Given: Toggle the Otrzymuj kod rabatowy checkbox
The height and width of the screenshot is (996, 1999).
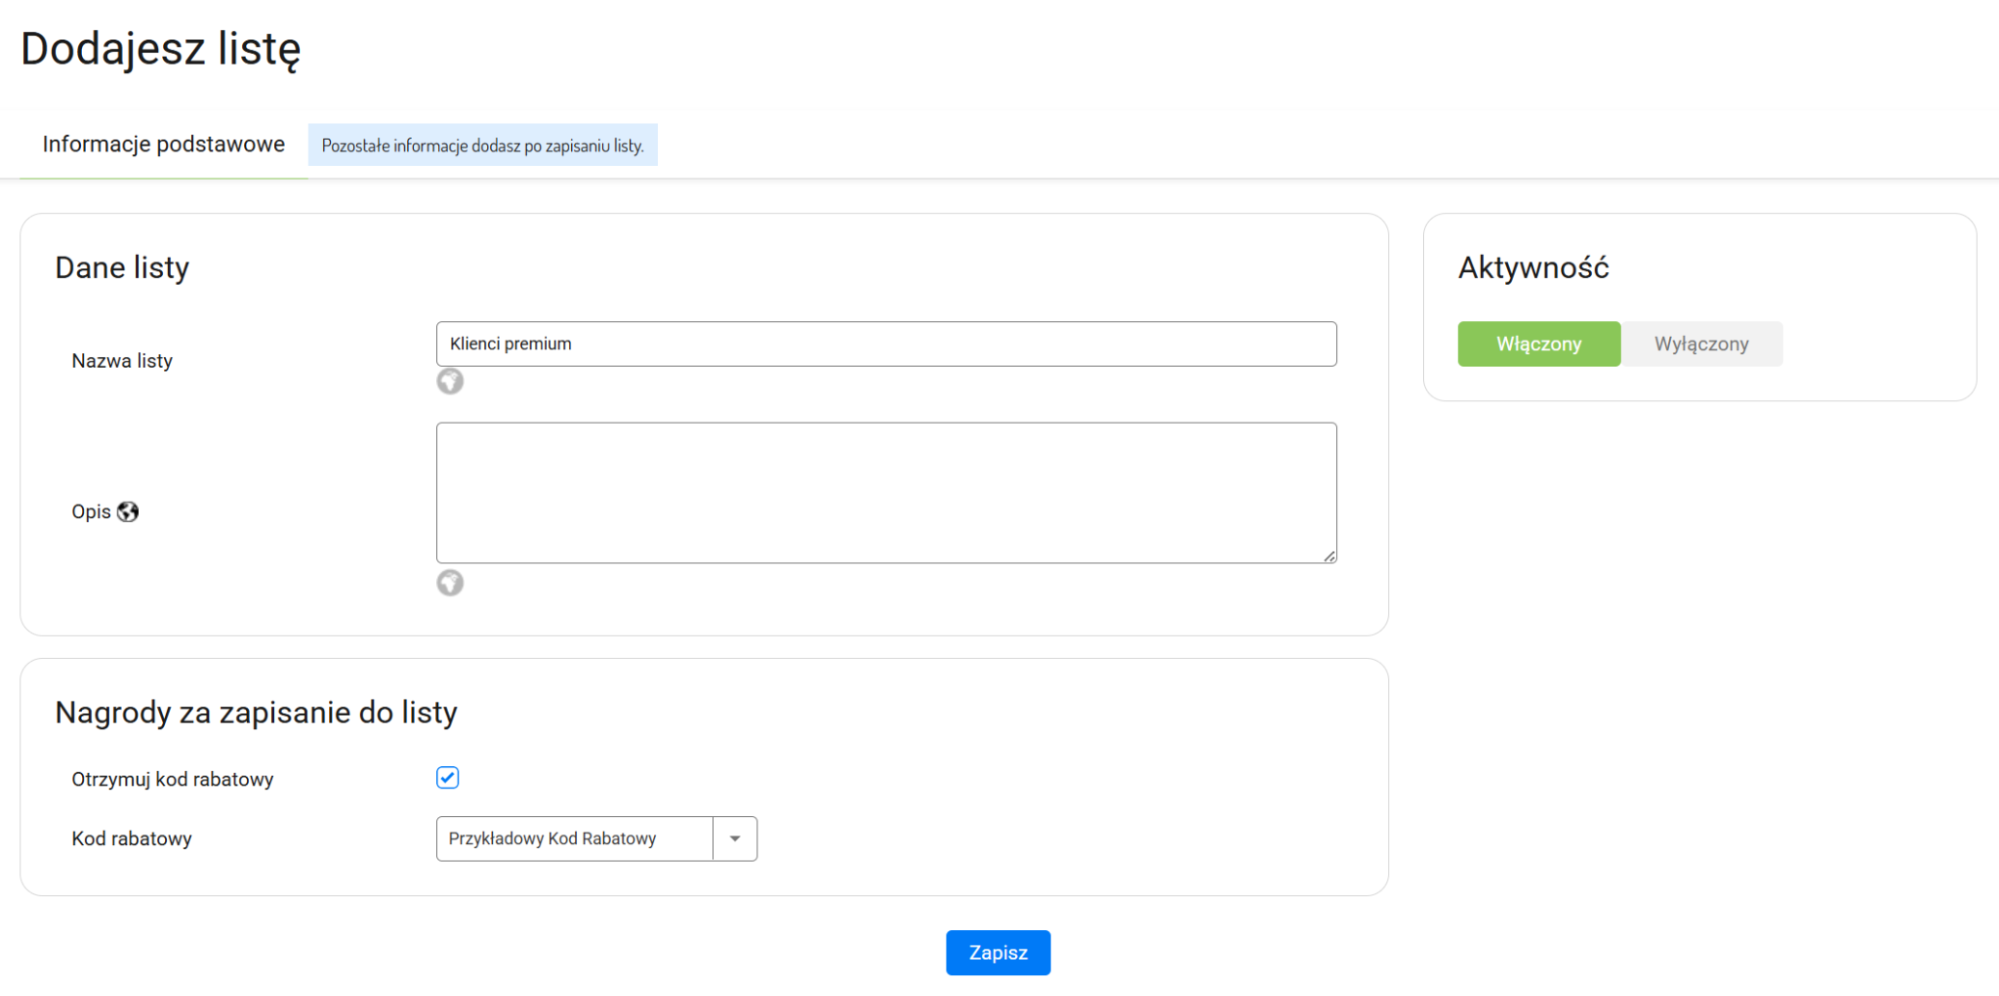Looking at the screenshot, I should click(447, 778).
